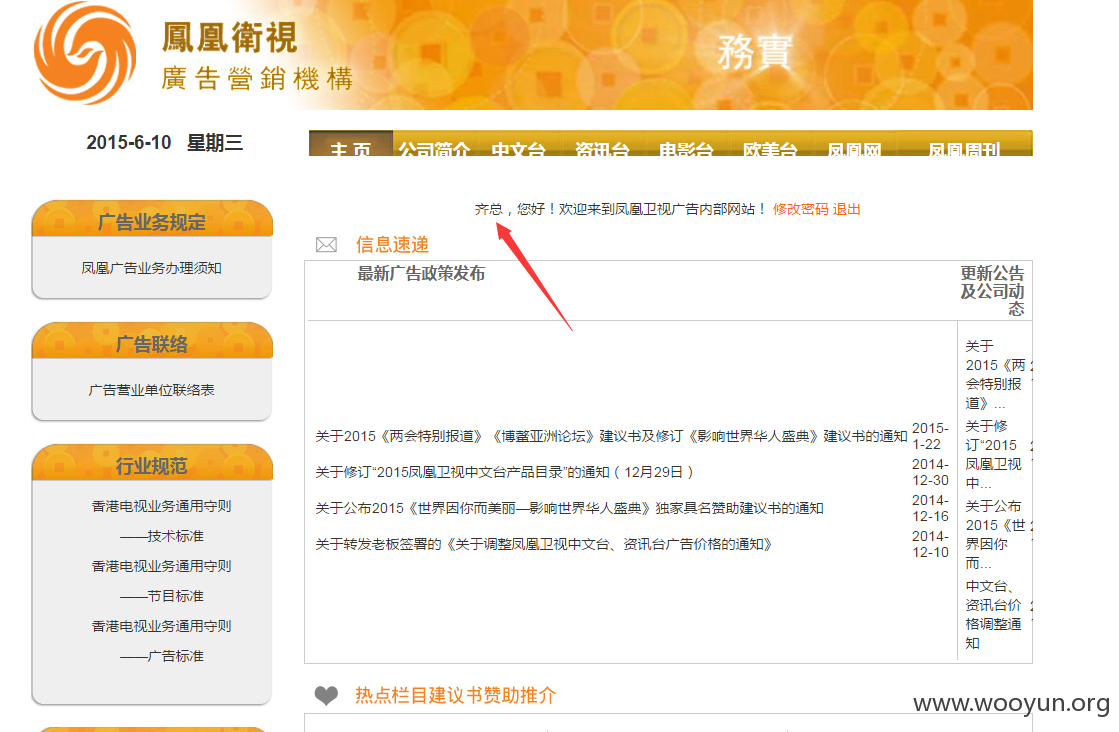This screenshot has width=1119, height=732.
Task: Click the date 2014-12-10 in the list
Action: point(930,544)
